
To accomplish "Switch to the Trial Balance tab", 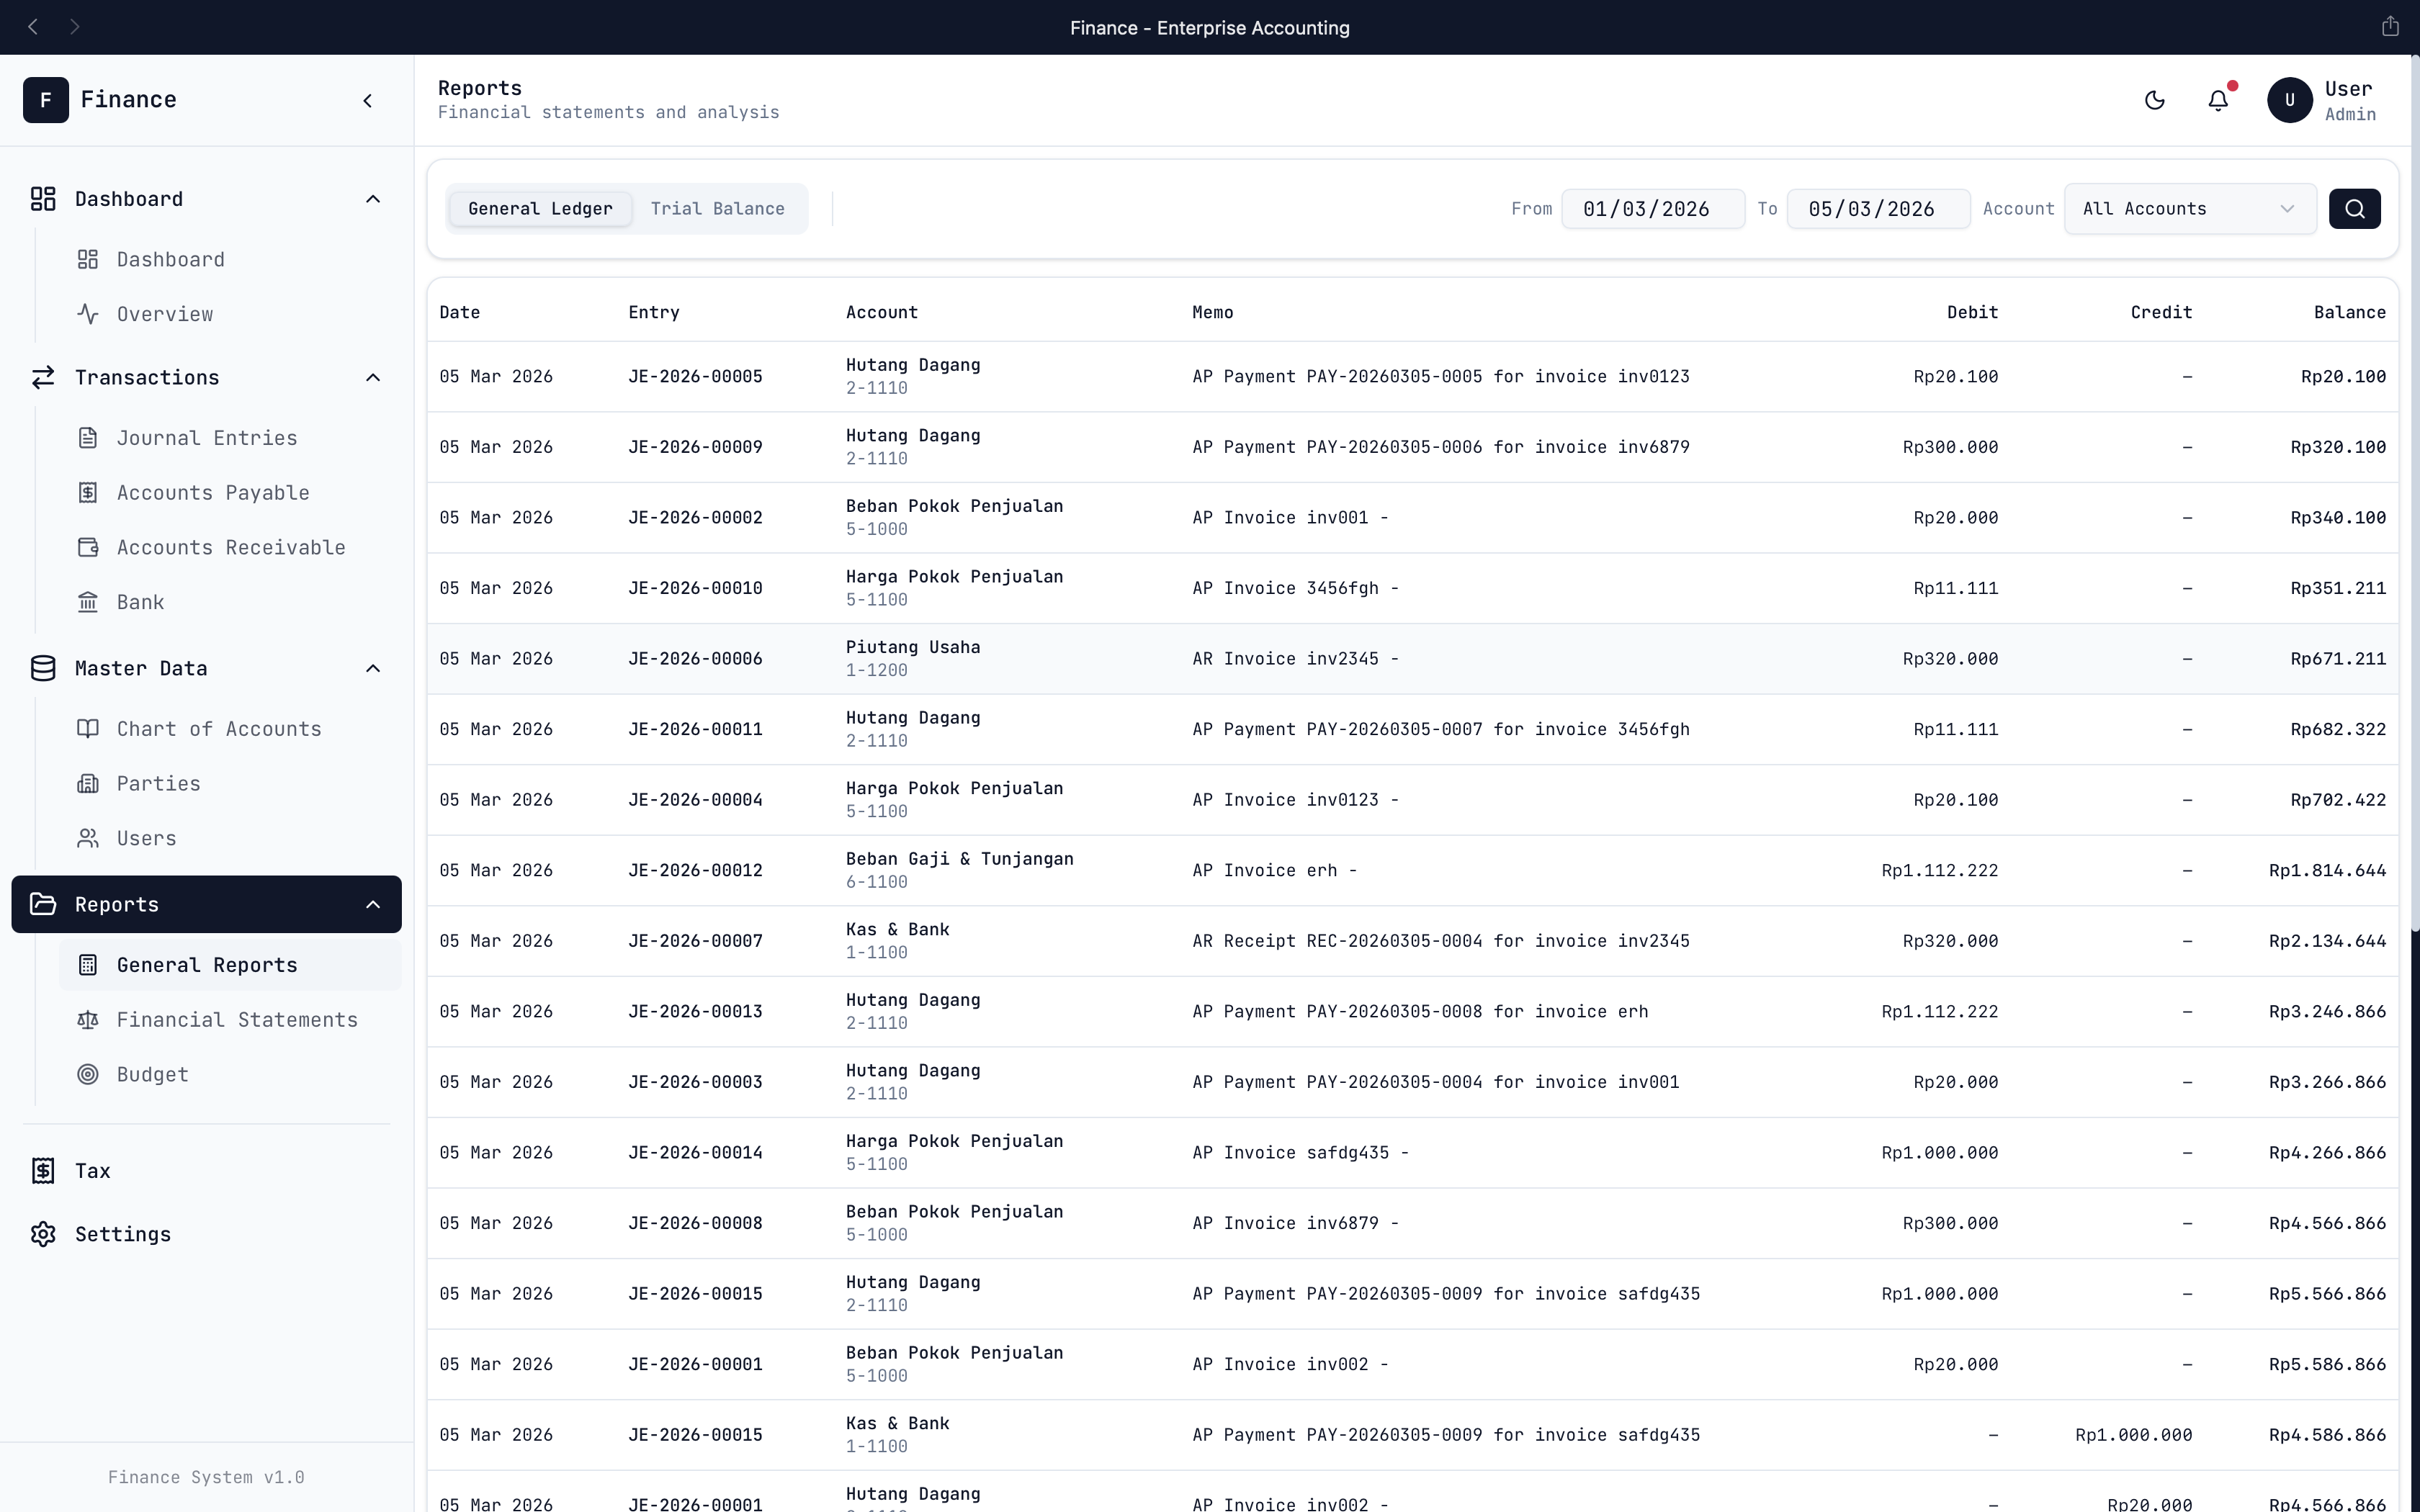I will click(717, 209).
